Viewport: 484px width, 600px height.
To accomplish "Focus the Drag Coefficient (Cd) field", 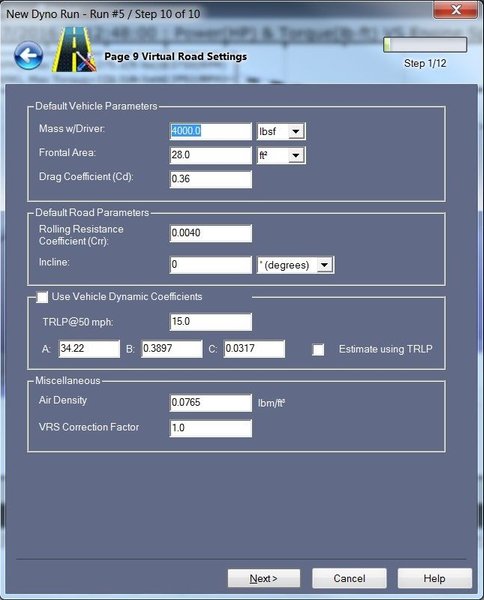I will click(211, 179).
